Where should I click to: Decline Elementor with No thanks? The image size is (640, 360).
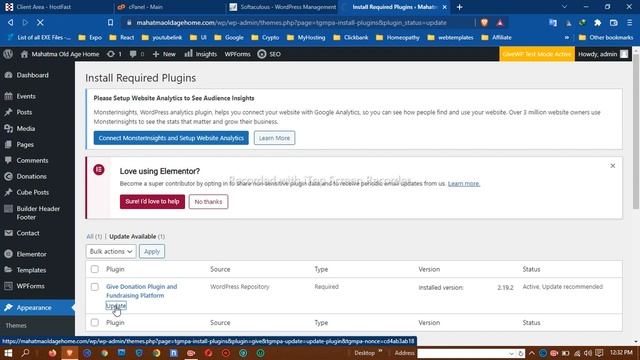click(x=208, y=202)
